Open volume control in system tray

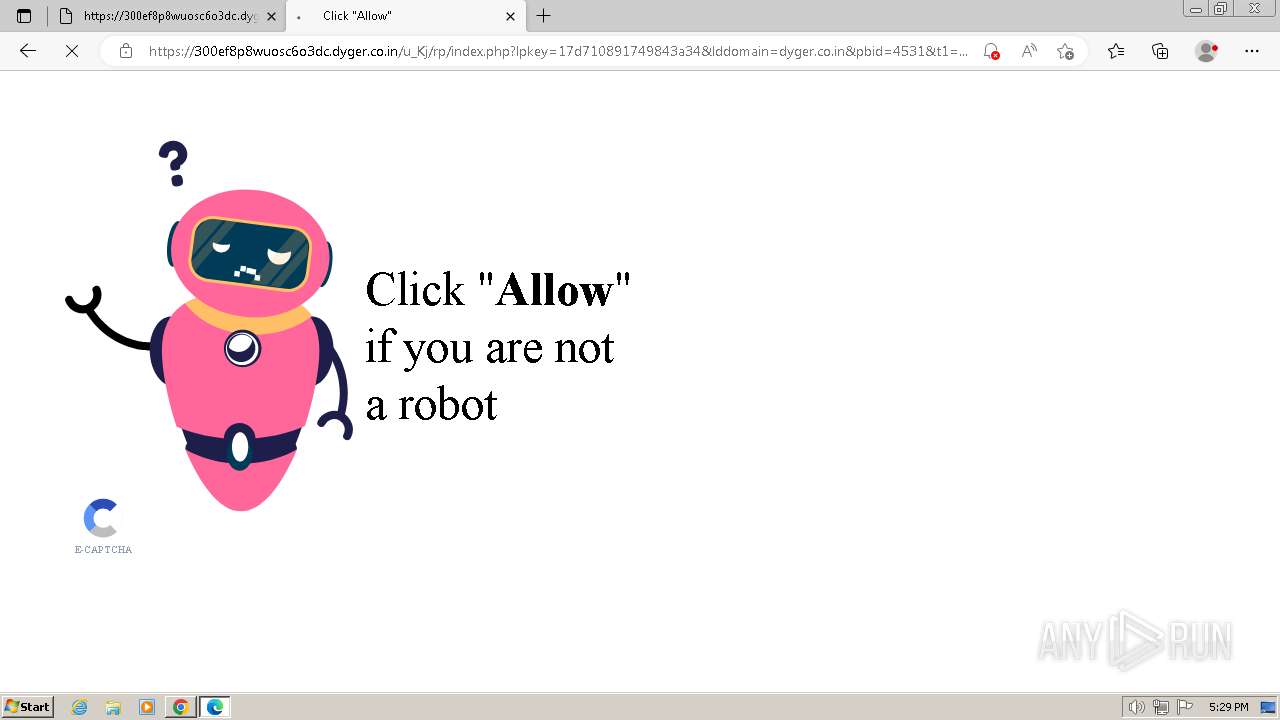[1137, 707]
